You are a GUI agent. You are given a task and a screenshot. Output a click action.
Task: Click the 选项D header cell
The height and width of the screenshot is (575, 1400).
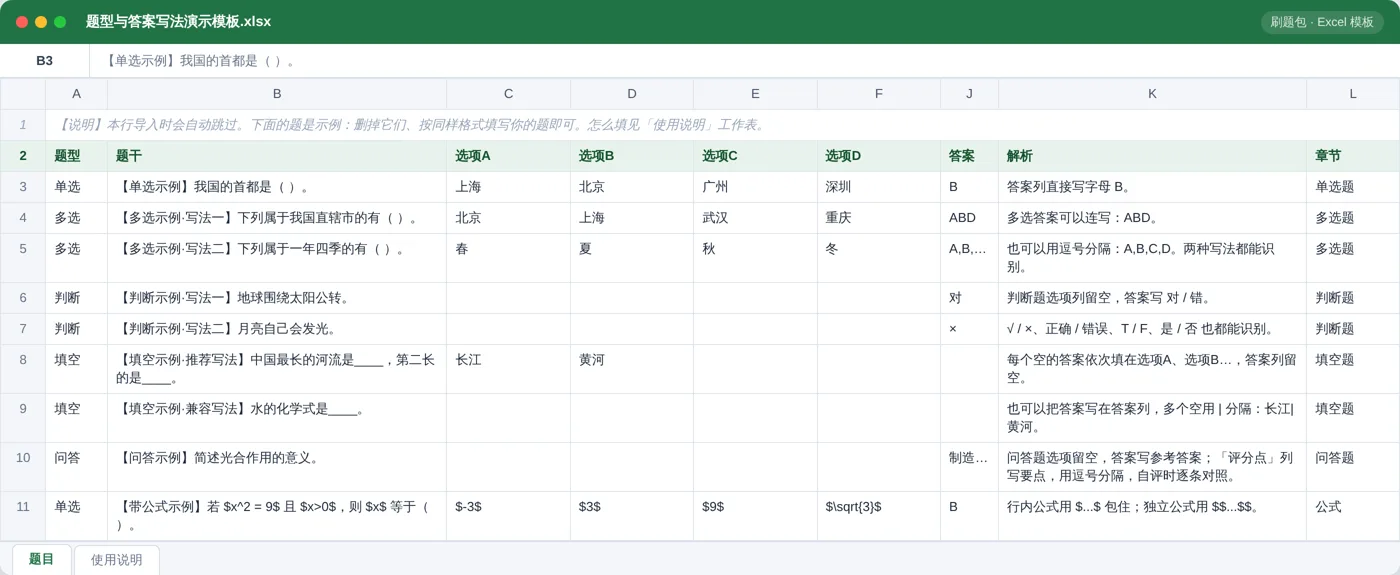coord(879,156)
